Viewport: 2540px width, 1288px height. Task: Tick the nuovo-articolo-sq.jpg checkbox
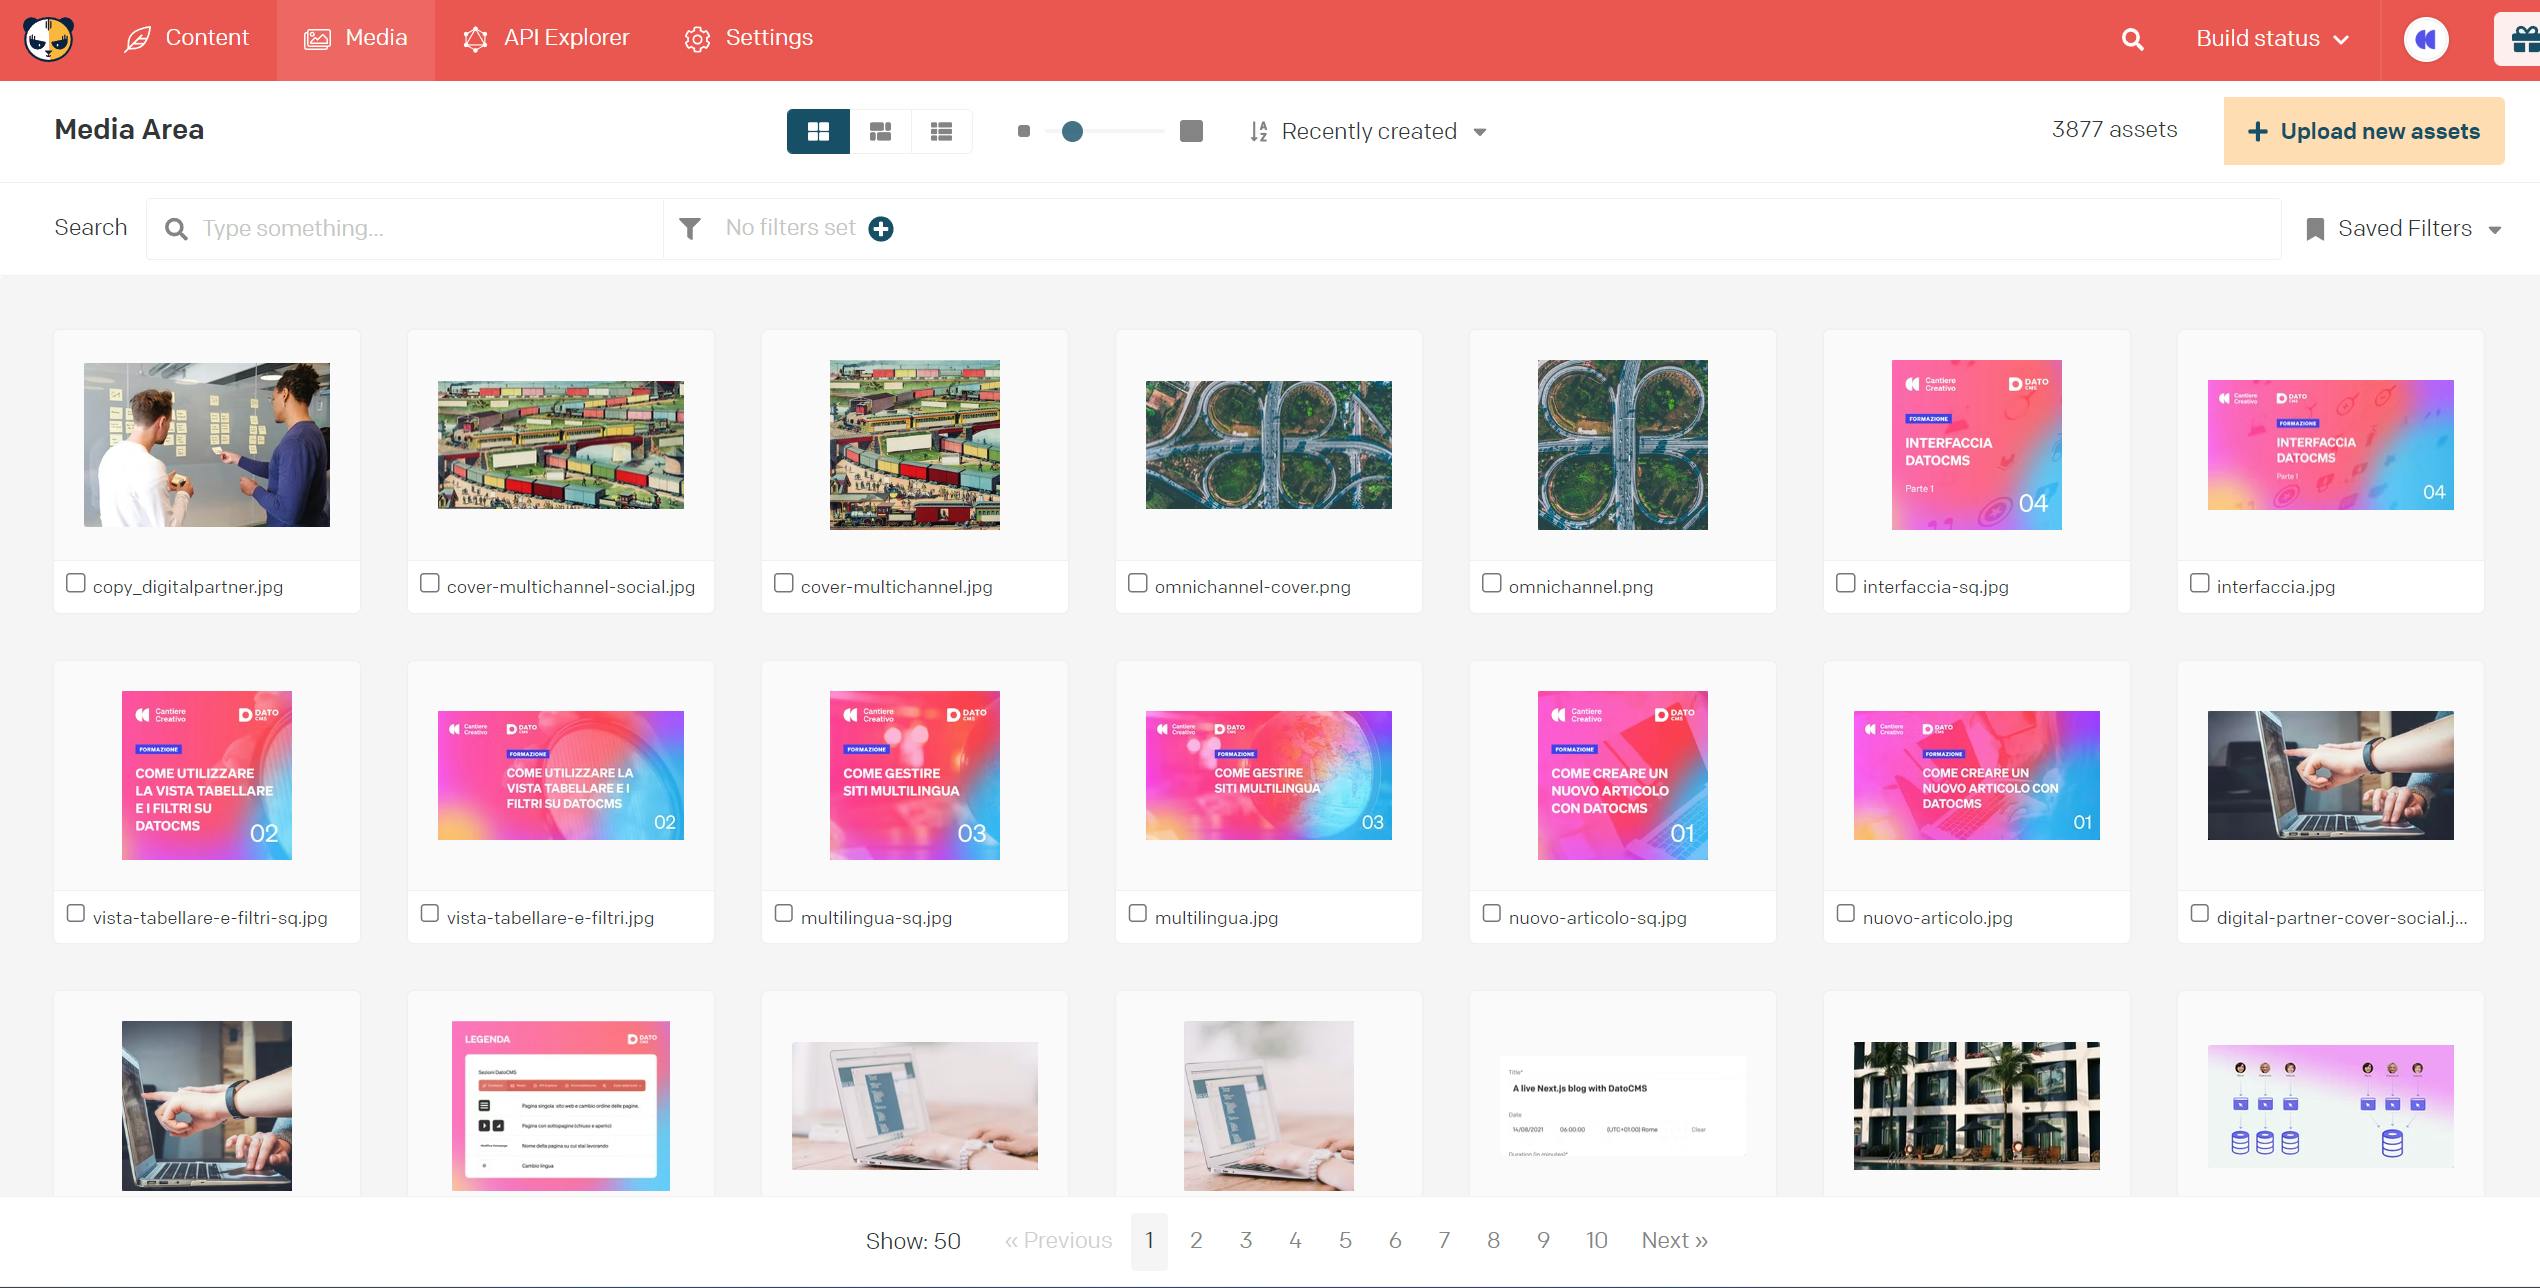click(1492, 913)
